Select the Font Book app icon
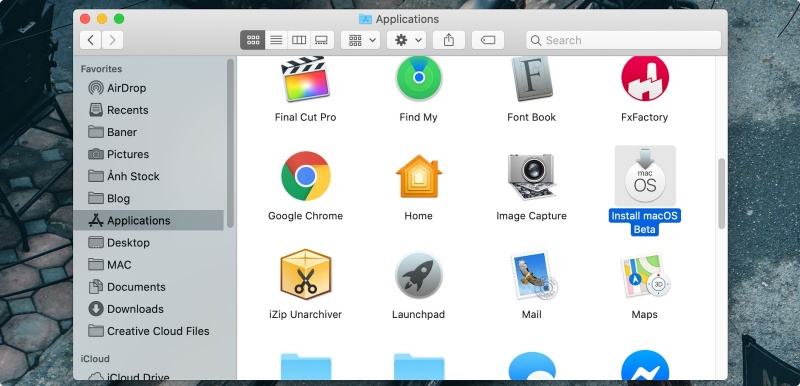The width and height of the screenshot is (800, 386). (x=532, y=79)
